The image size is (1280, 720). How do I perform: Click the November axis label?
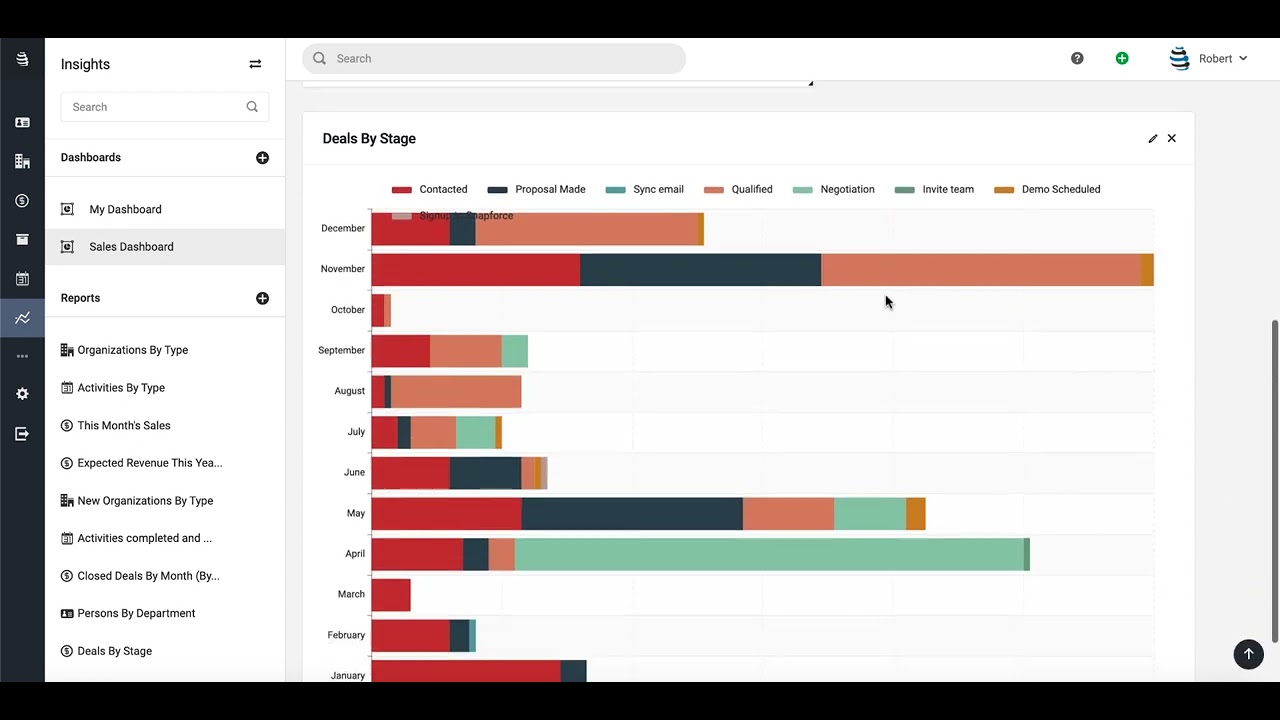343,269
